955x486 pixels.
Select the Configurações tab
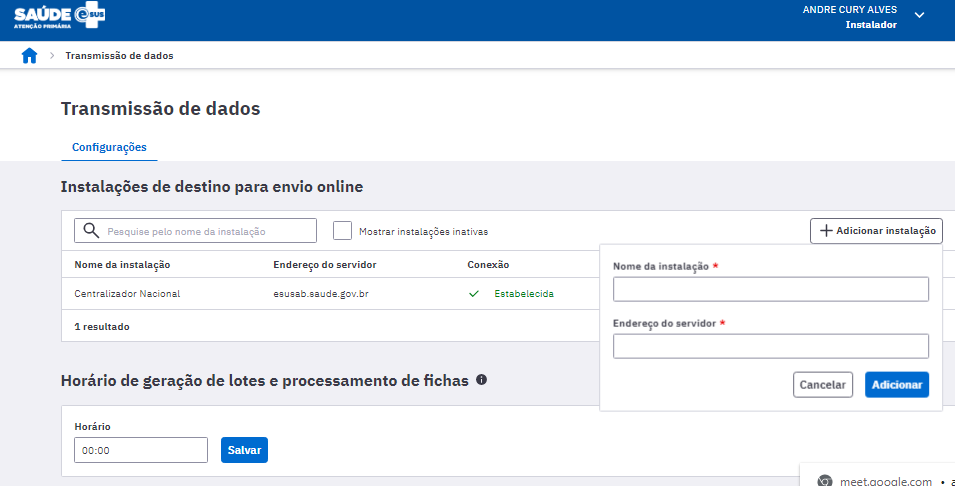point(109,147)
